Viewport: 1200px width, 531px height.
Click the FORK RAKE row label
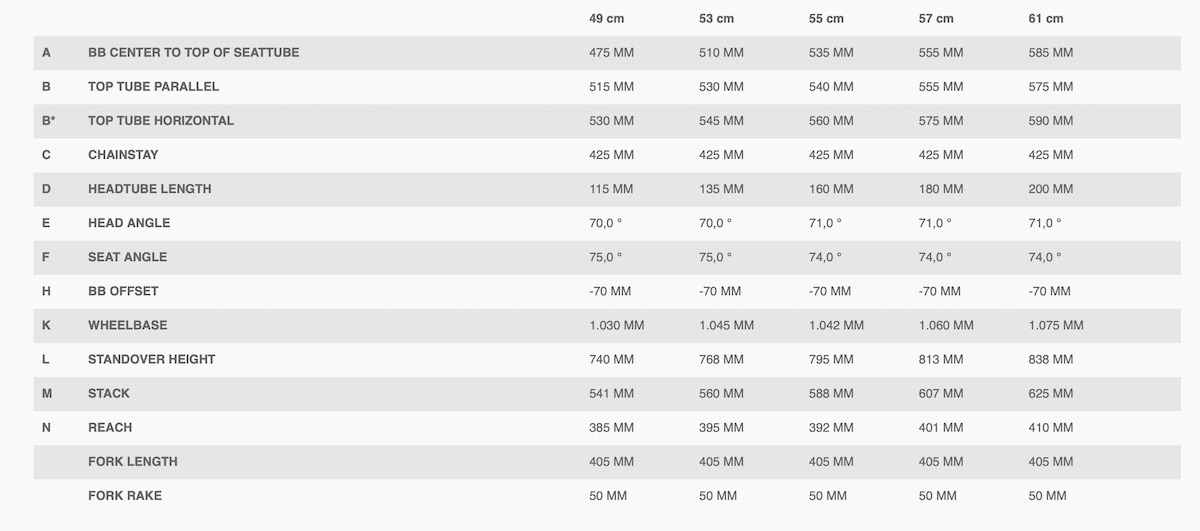(125, 495)
